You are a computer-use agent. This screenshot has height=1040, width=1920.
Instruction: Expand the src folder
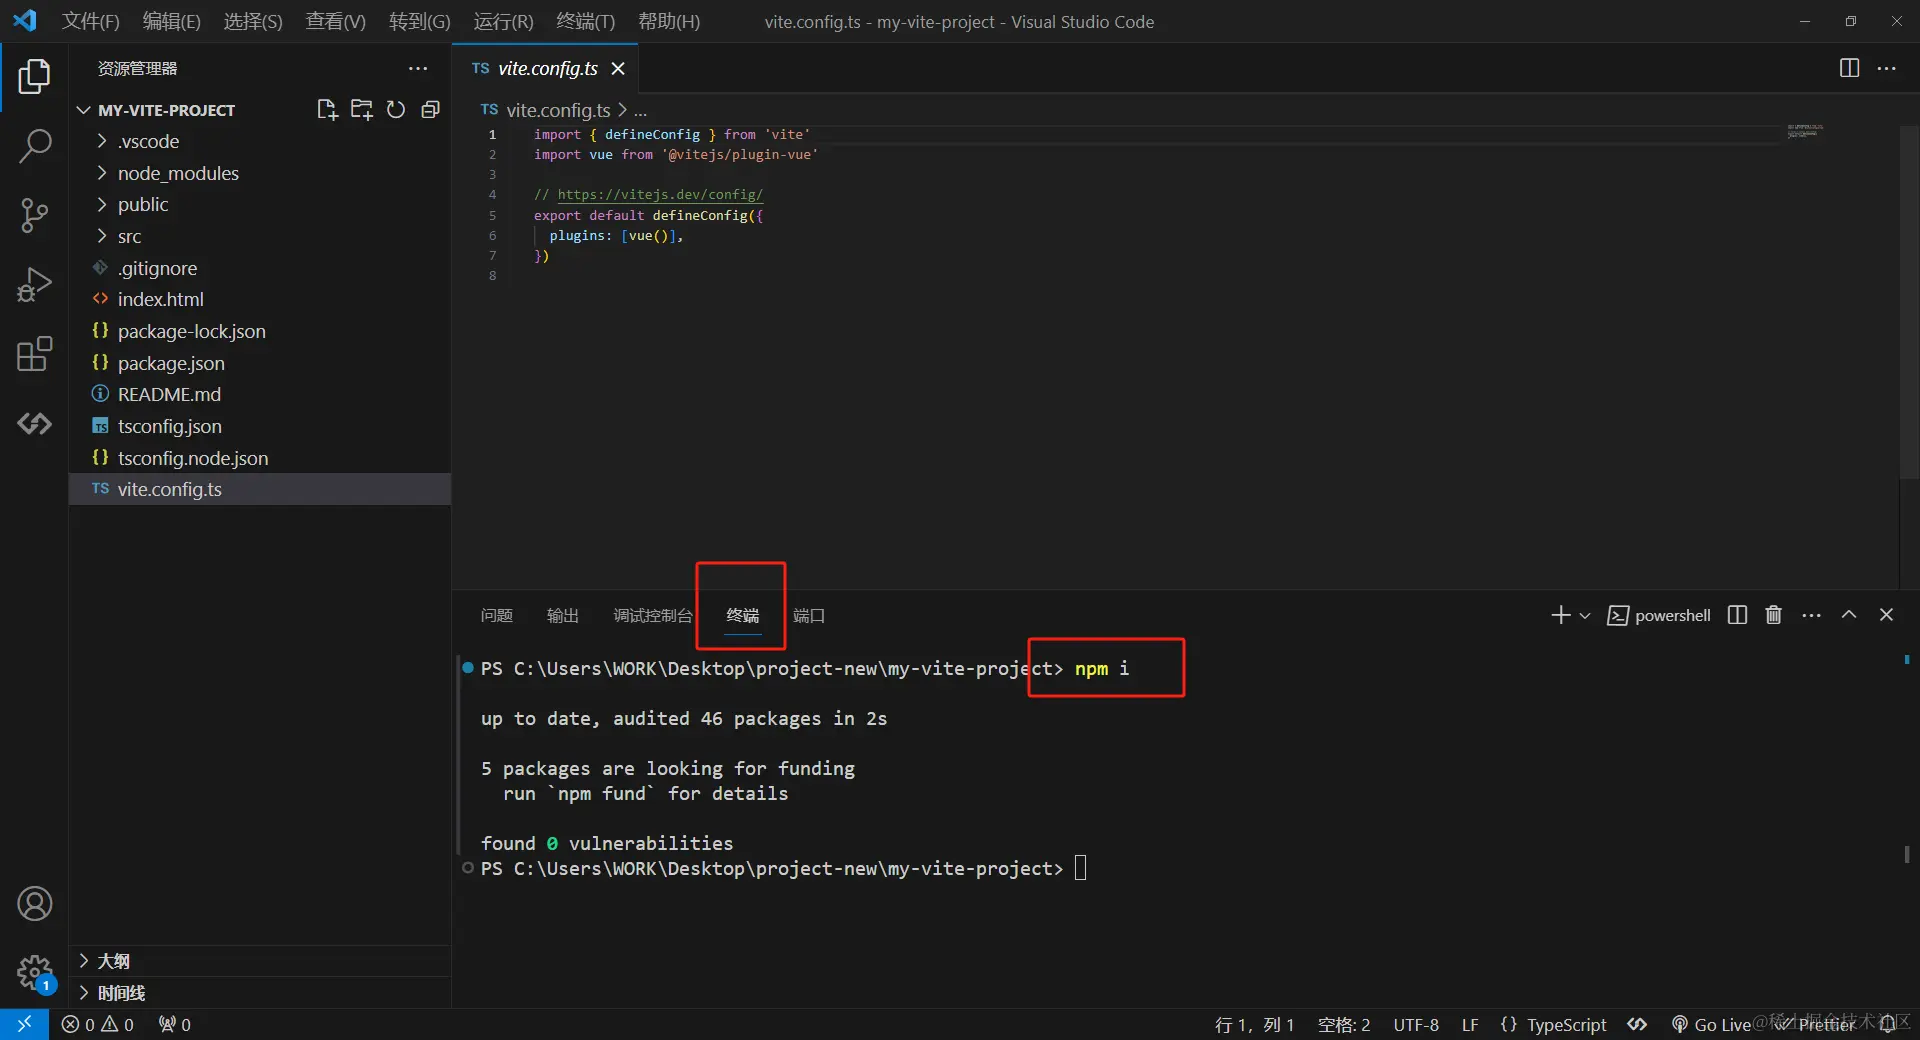260,236
